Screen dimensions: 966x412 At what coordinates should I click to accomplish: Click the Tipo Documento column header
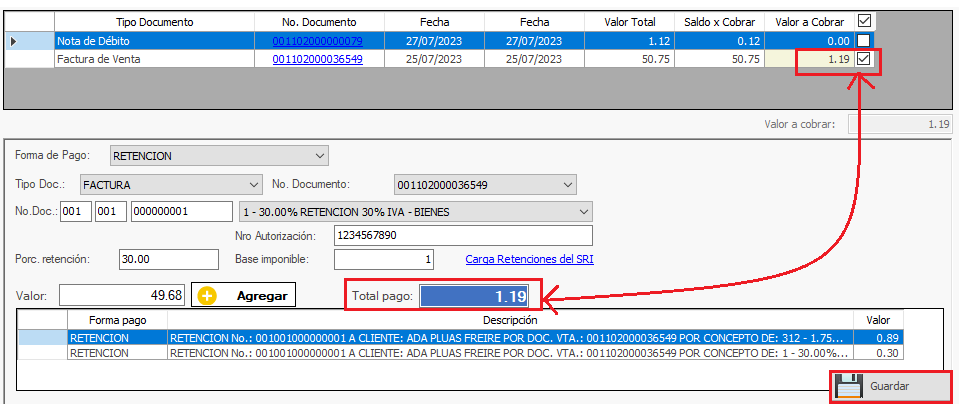pyautogui.click(x=155, y=21)
